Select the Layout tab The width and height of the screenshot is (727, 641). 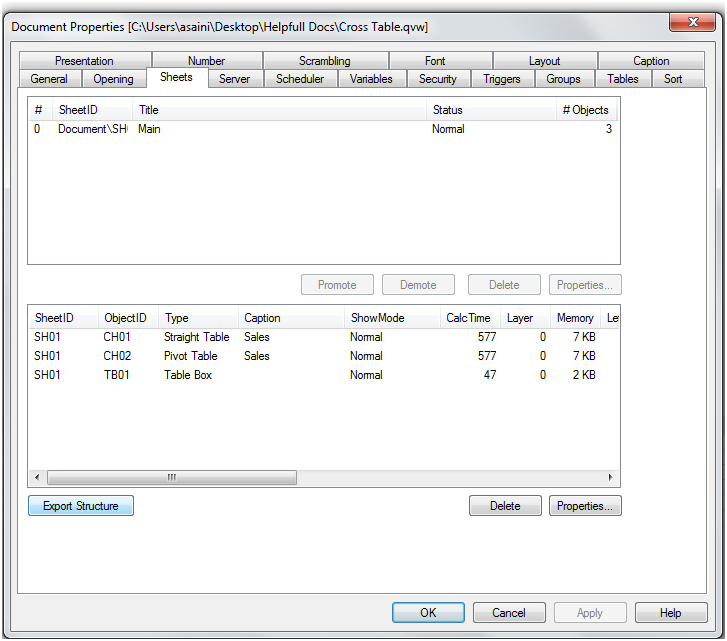pos(544,61)
